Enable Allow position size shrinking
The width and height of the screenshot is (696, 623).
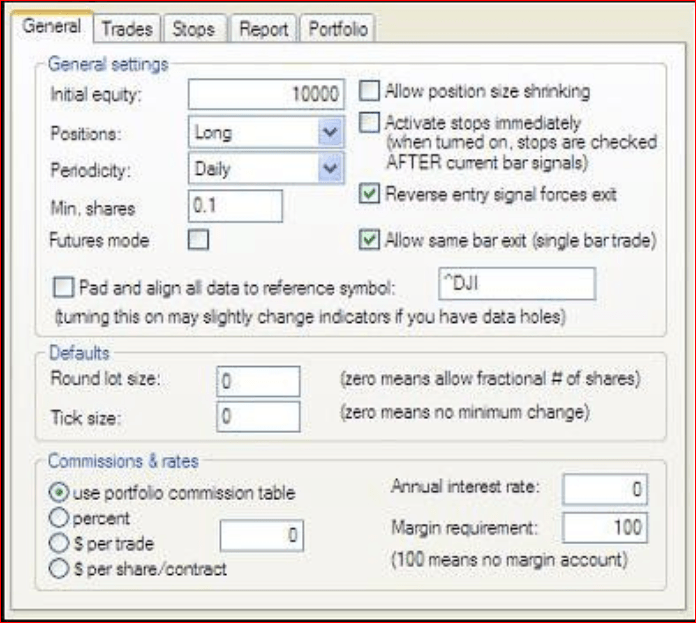point(370,92)
